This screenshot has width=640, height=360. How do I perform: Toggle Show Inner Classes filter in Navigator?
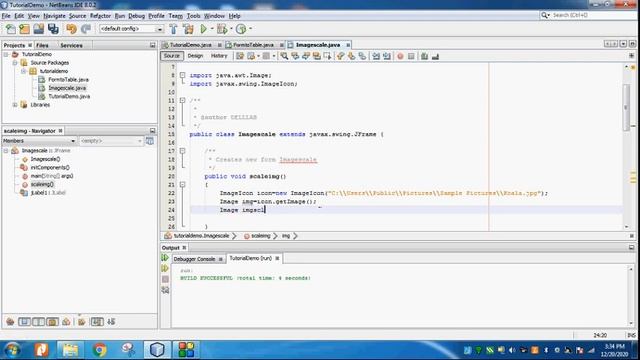tap(66, 322)
